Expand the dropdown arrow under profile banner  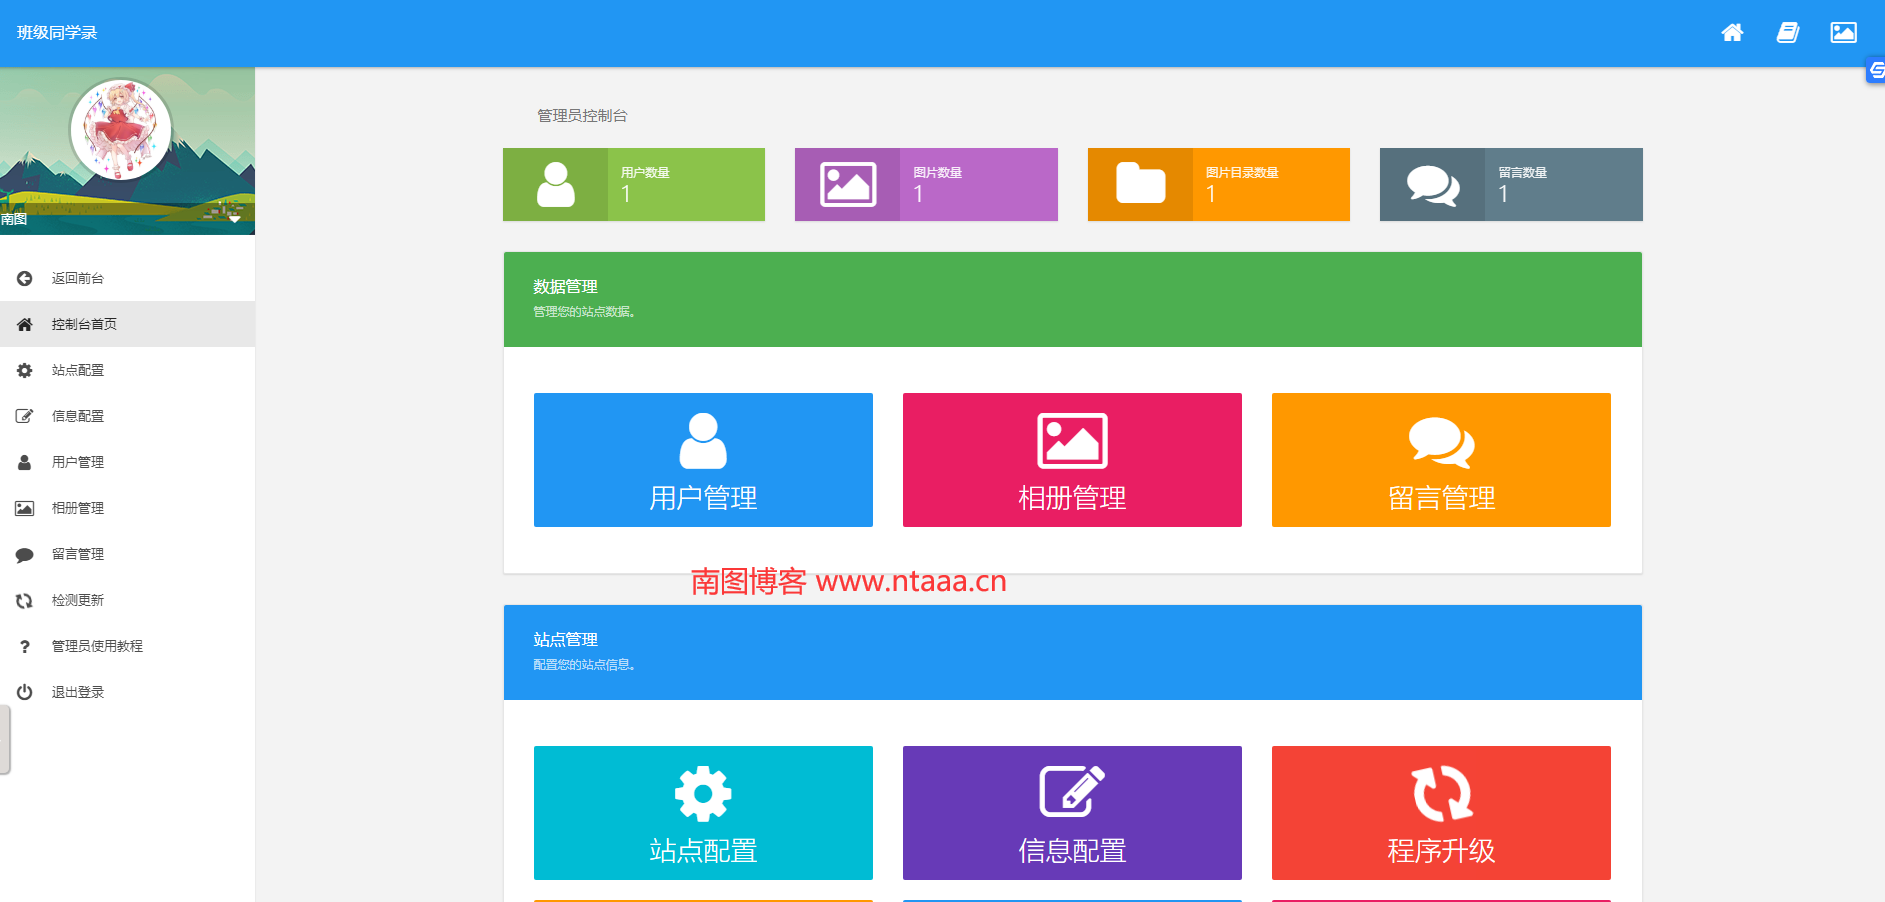pyautogui.click(x=235, y=219)
